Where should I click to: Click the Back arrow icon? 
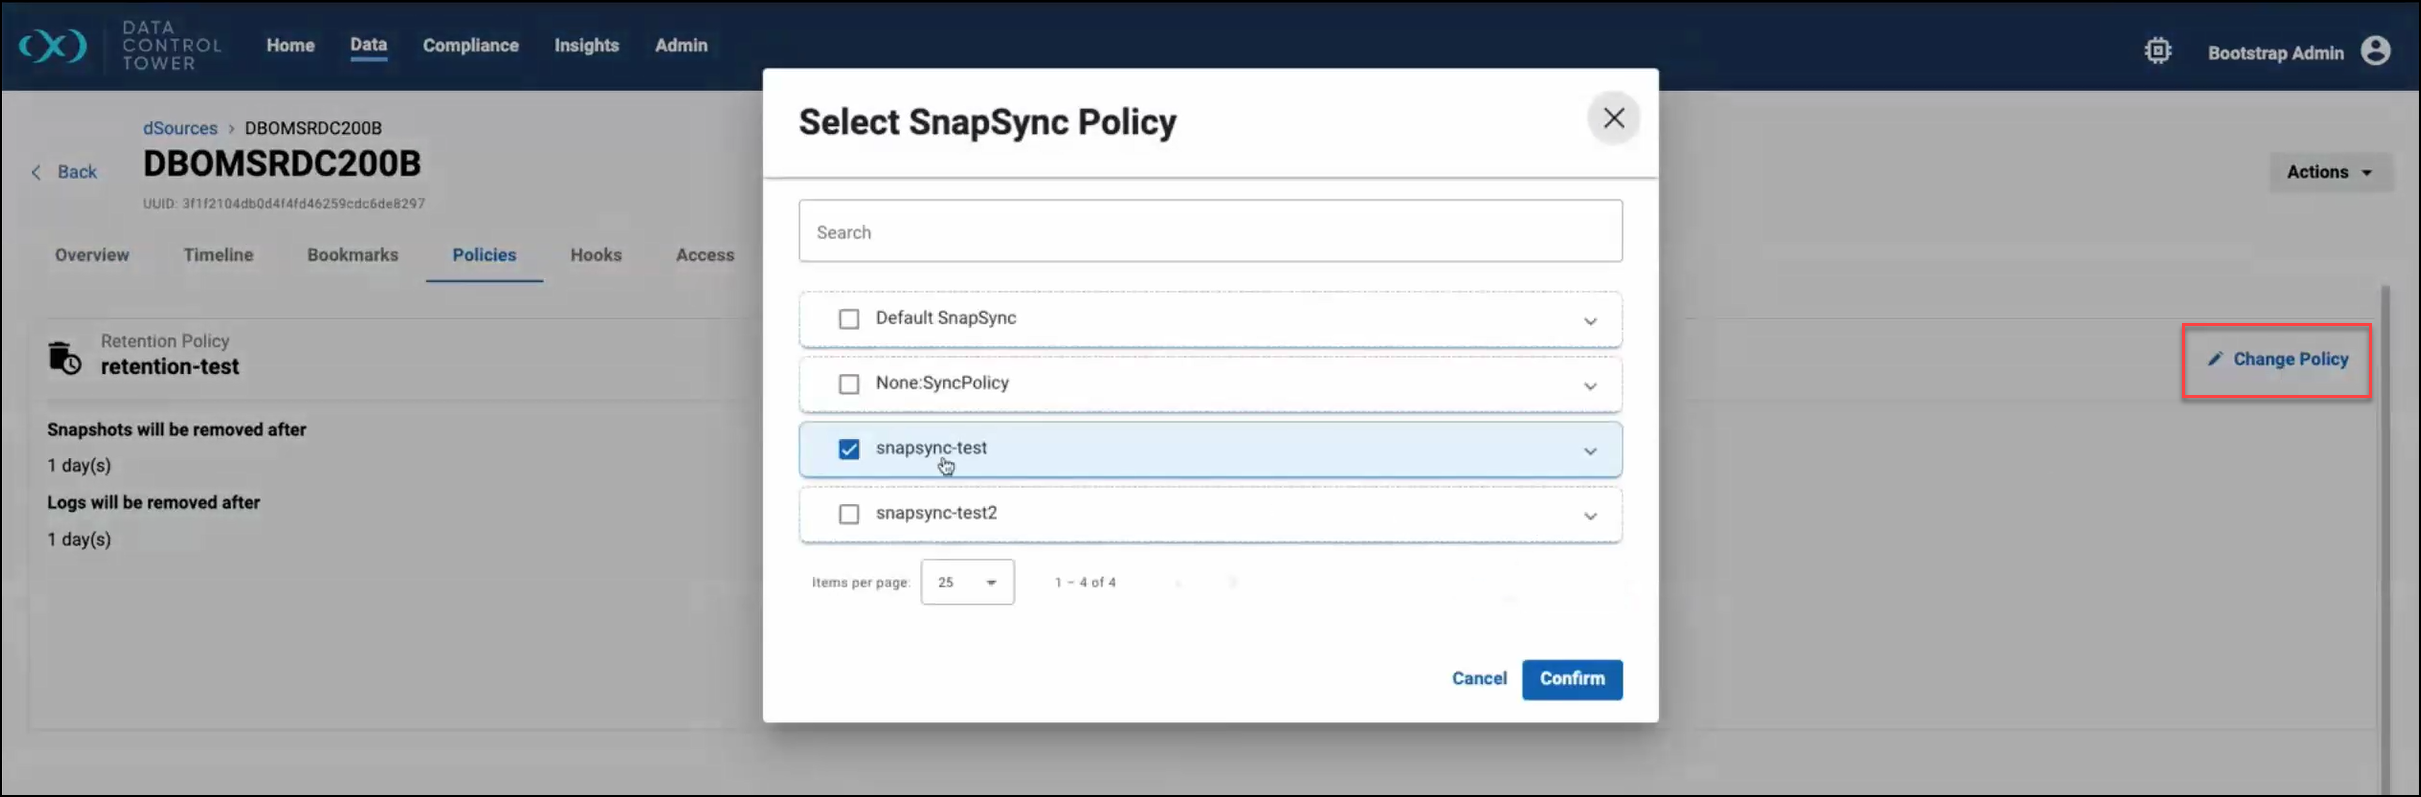click(37, 172)
